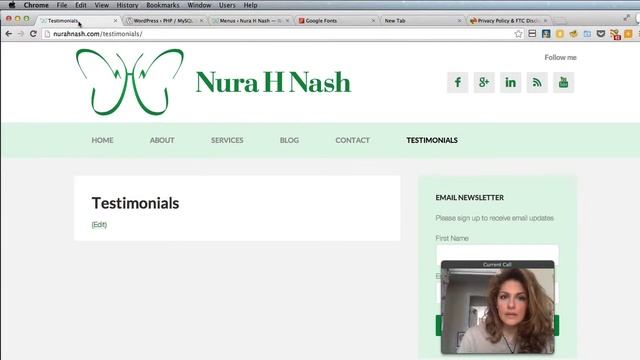The height and width of the screenshot is (360, 640).
Task: Open the Apple menu
Action: coord(12,5)
